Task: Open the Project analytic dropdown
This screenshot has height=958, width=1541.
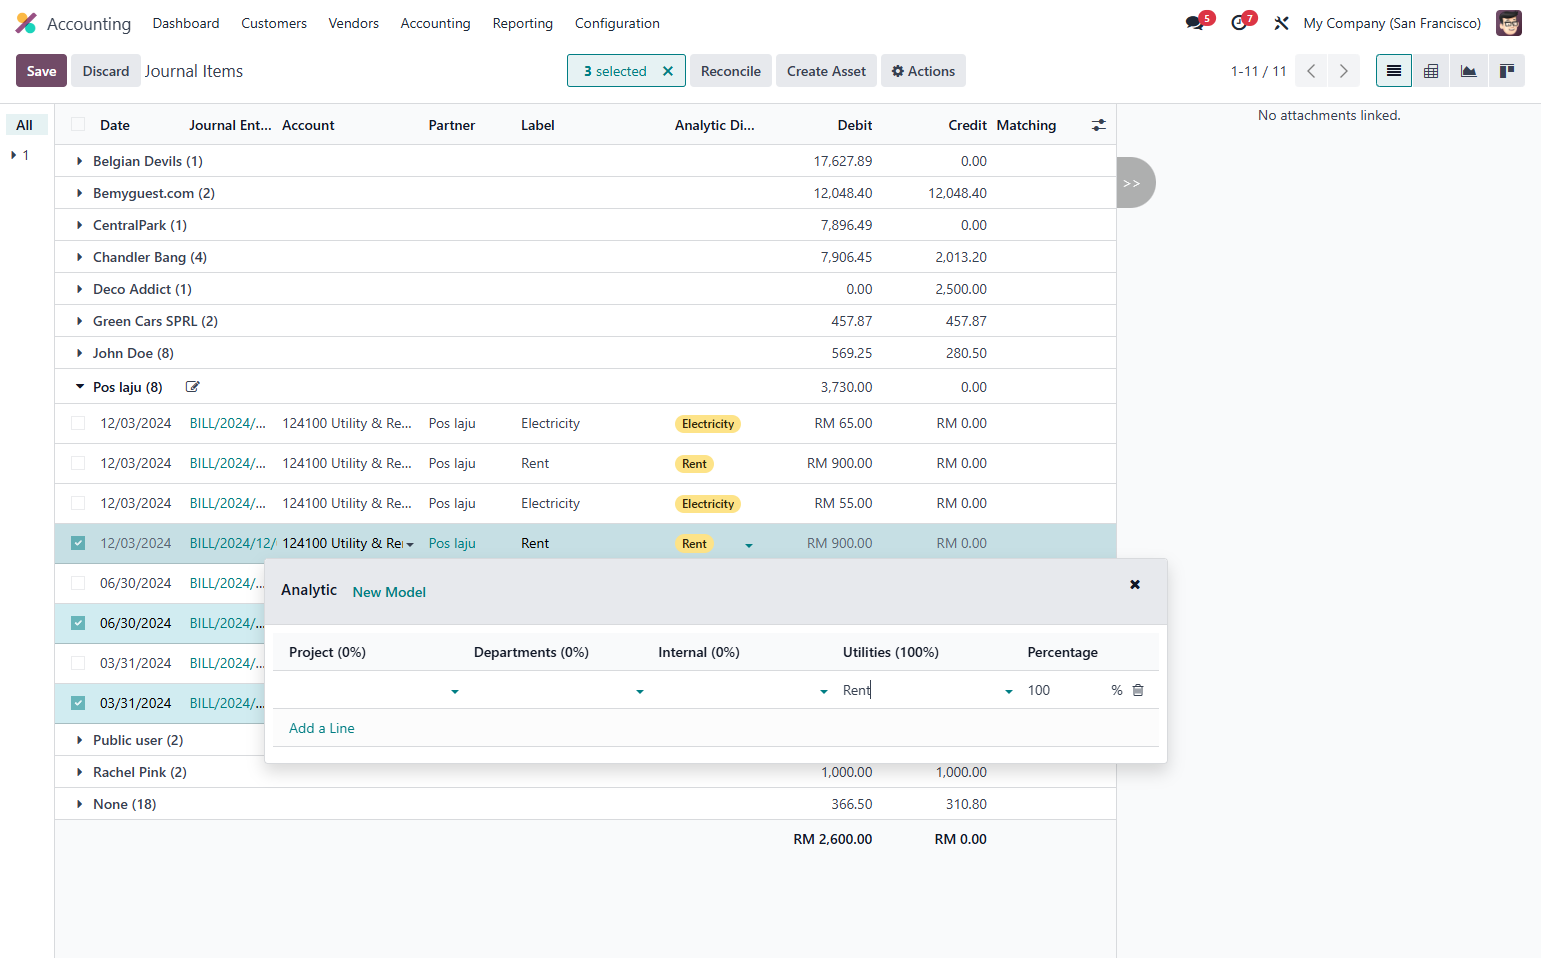Action: point(455,691)
